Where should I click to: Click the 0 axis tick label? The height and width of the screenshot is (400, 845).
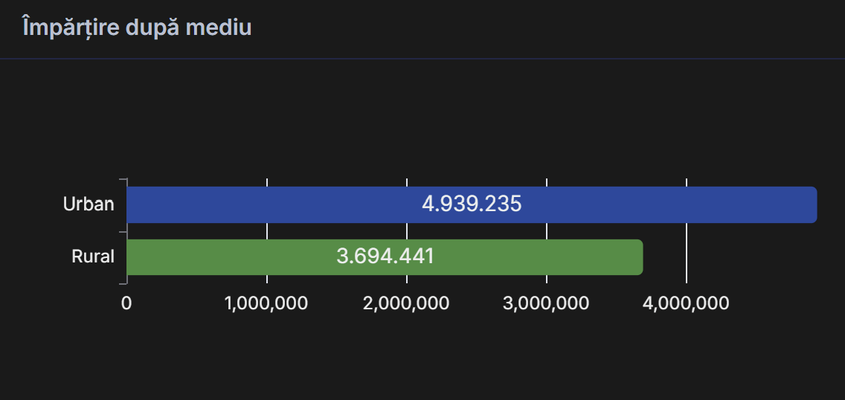(126, 303)
